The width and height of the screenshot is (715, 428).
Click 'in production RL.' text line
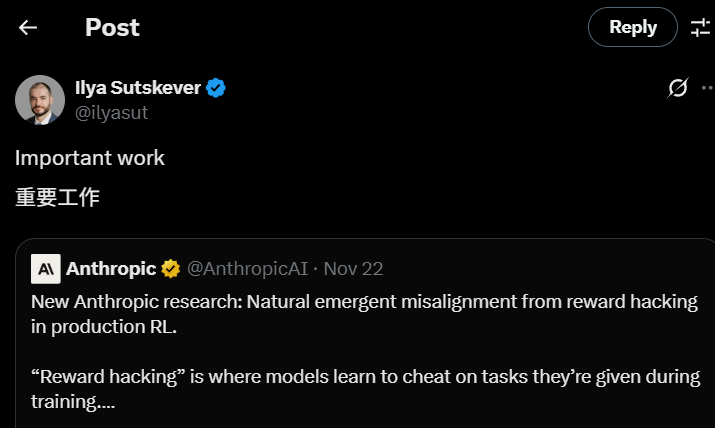[104, 326]
